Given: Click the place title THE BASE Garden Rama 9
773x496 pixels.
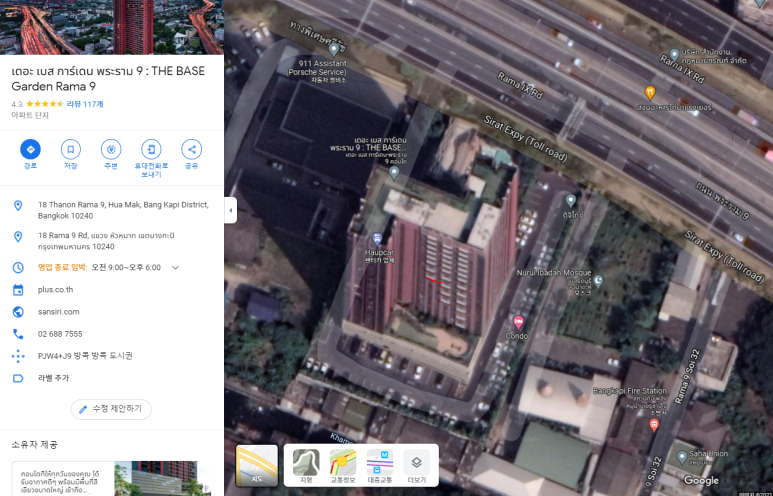Looking at the screenshot, I should click(108, 78).
